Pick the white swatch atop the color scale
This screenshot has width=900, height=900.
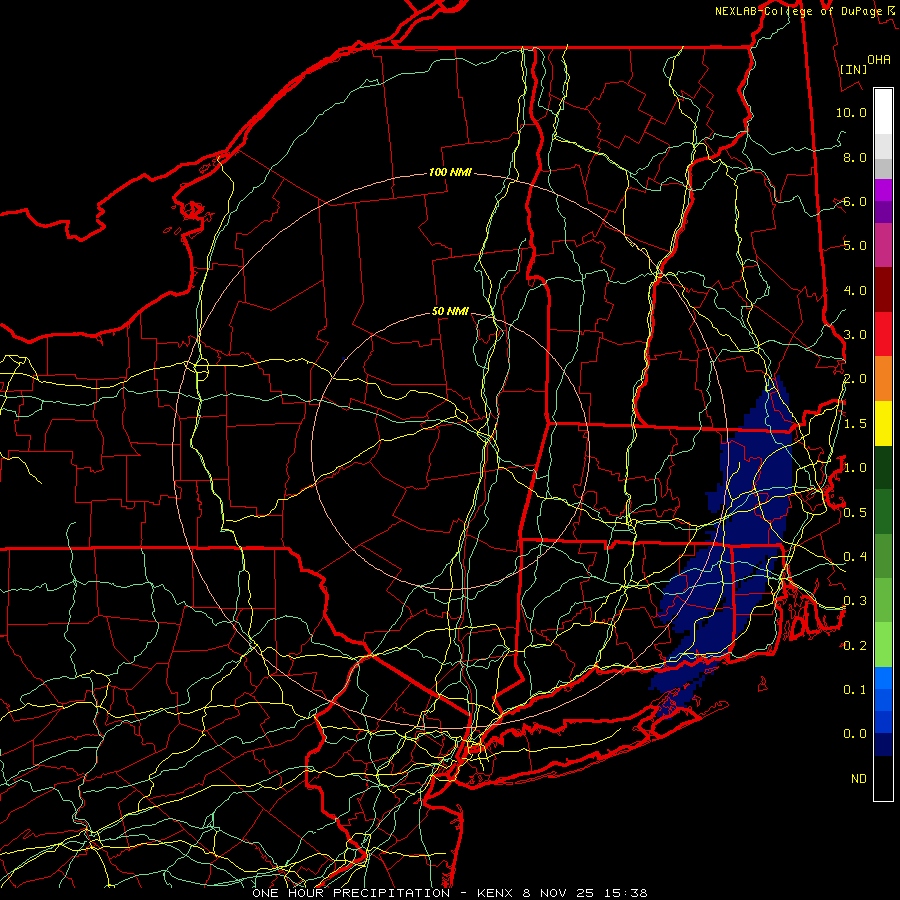(883, 111)
